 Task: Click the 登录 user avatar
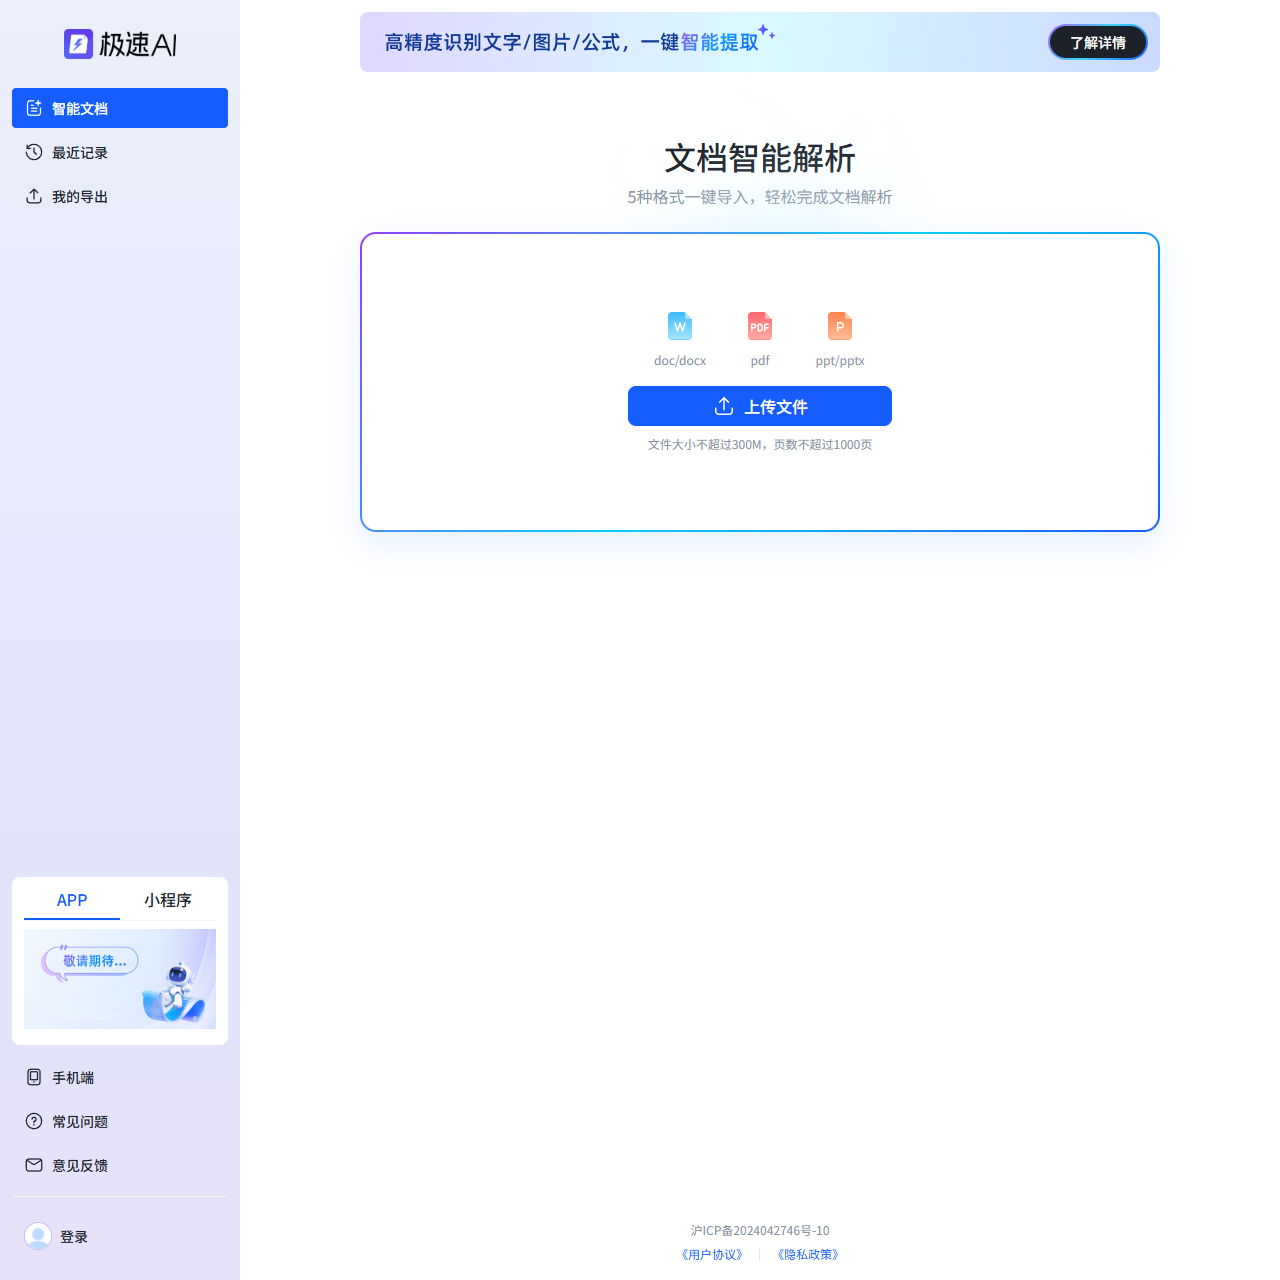click(x=37, y=1236)
